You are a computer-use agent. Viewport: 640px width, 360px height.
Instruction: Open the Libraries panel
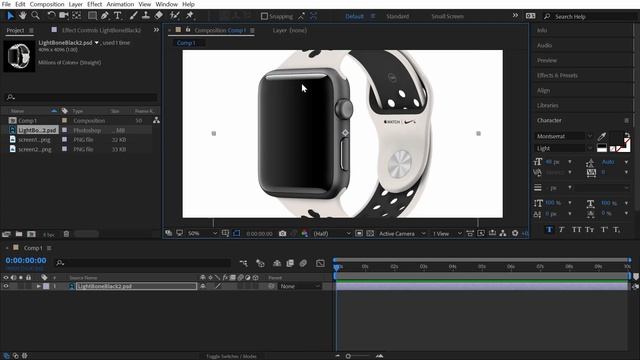547,105
